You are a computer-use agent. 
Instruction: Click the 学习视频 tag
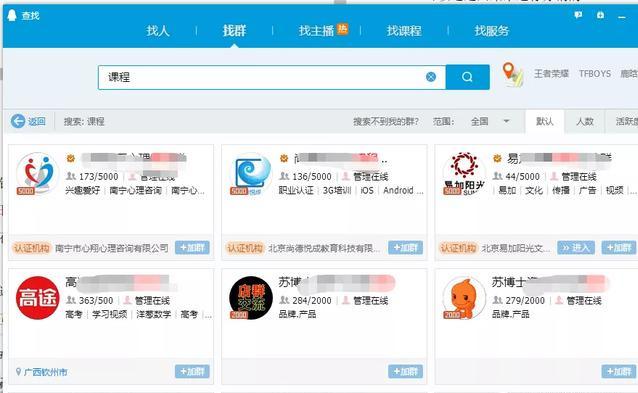click(109, 314)
